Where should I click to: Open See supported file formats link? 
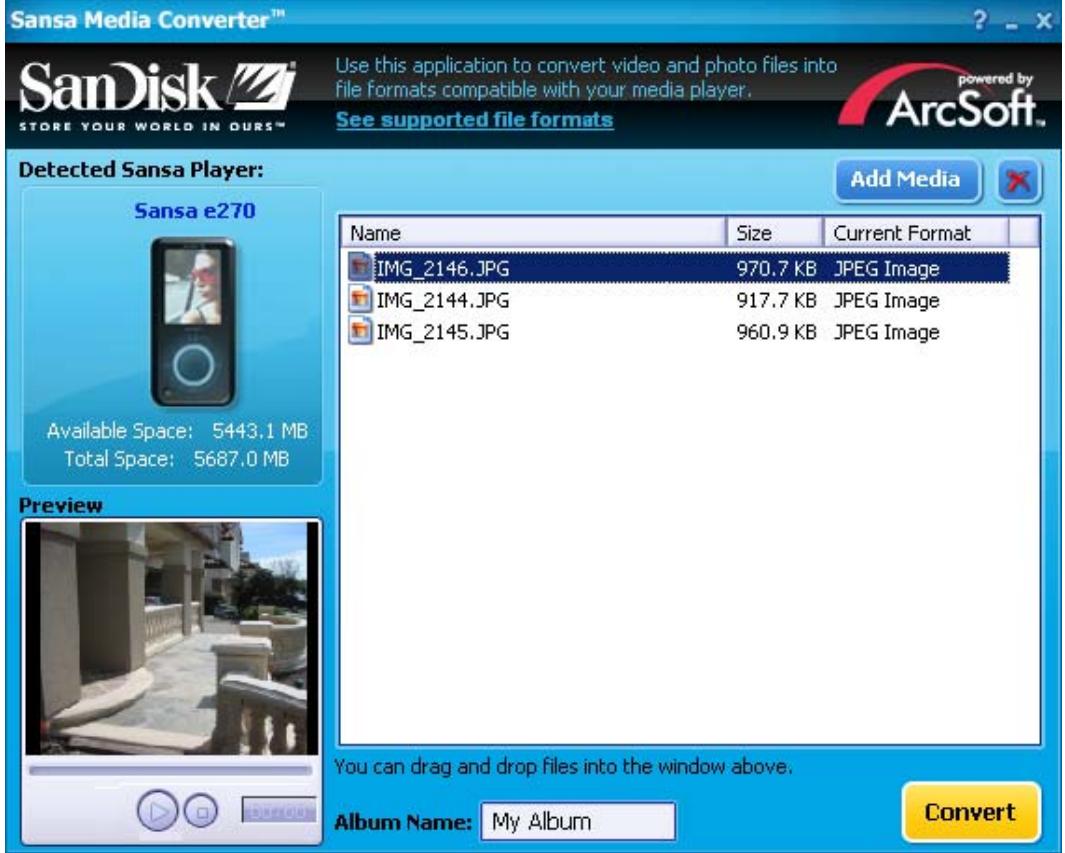[475, 120]
